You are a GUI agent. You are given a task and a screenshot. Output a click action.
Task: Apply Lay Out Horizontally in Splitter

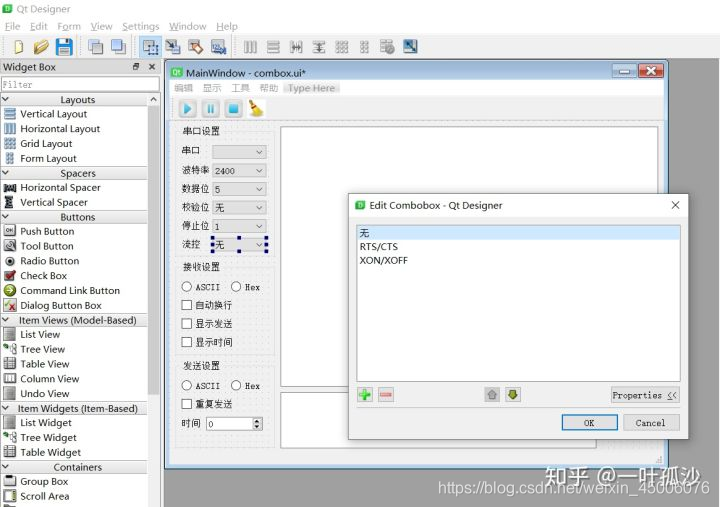pyautogui.click(x=296, y=47)
